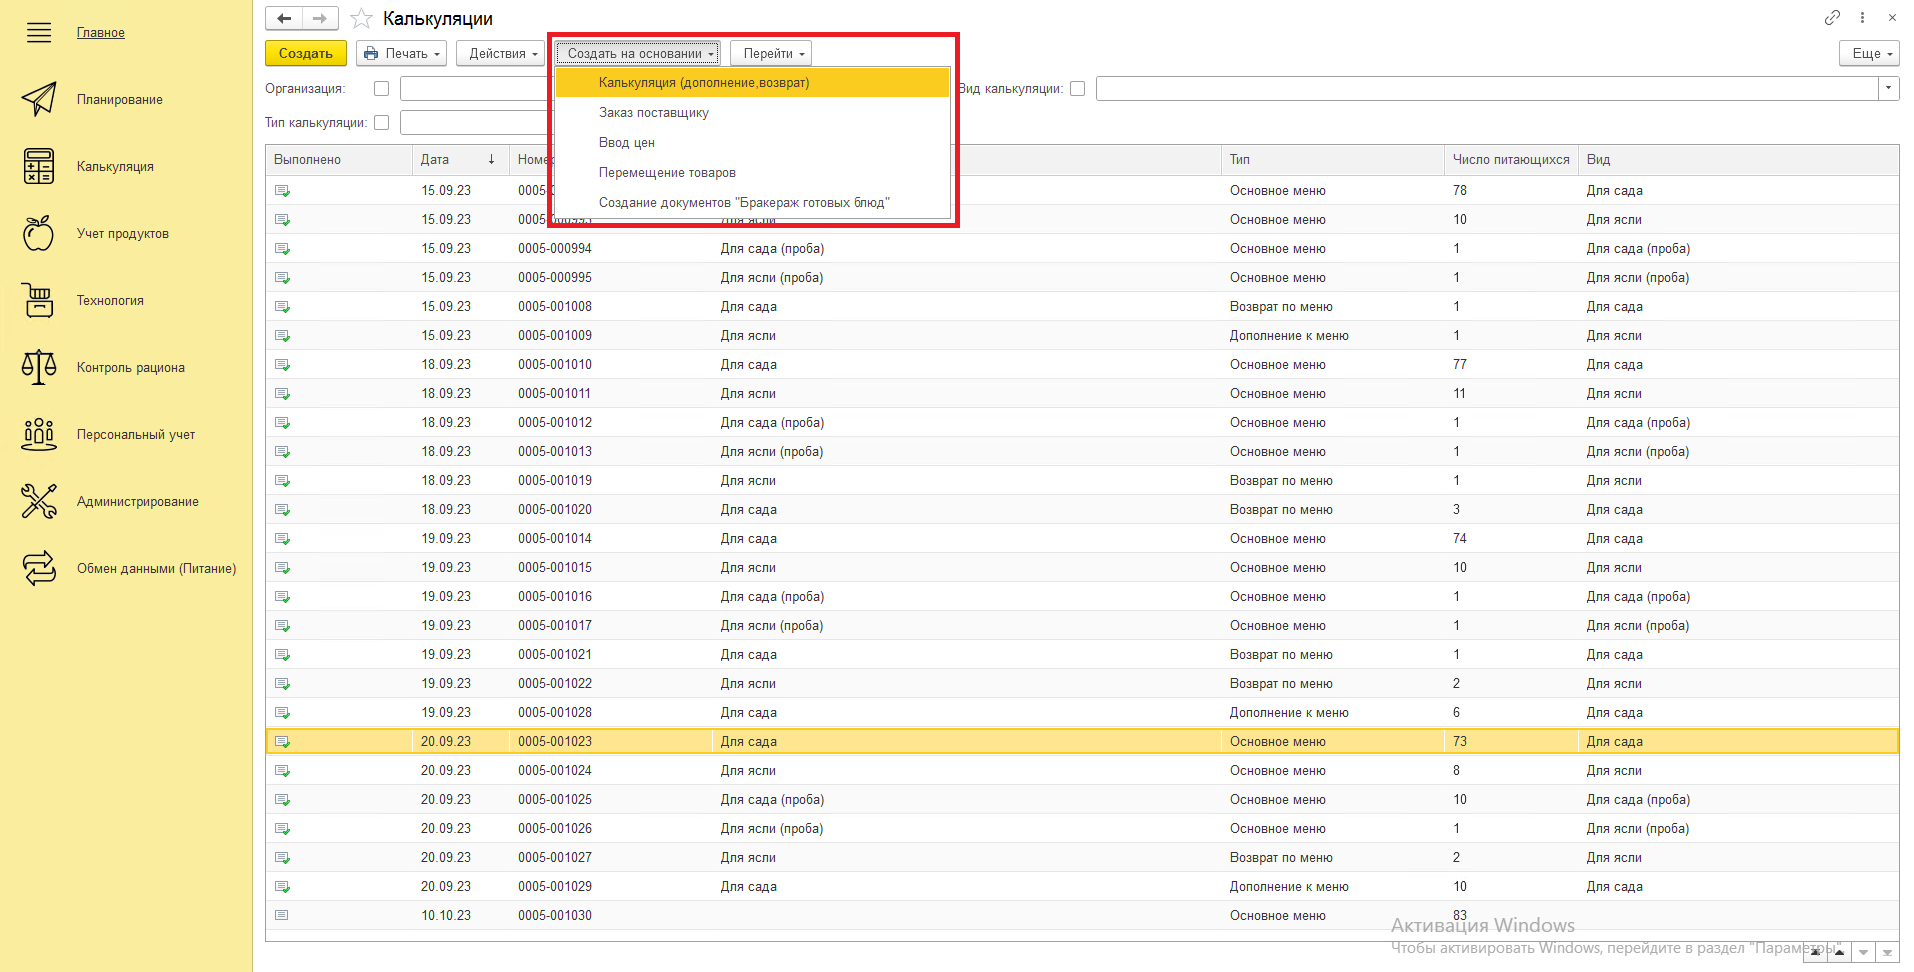The height and width of the screenshot is (972, 1914).
Task: Click the Калькуляция calculator icon
Action: point(39,166)
